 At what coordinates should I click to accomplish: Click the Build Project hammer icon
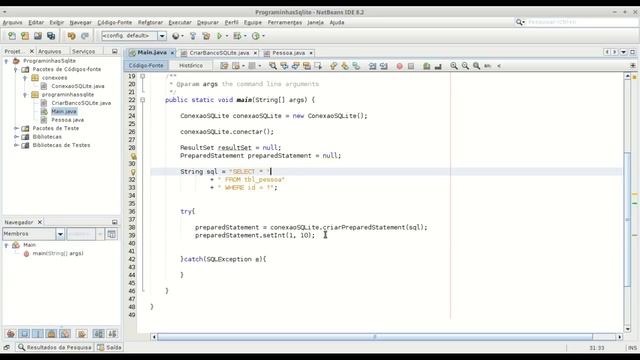(193, 36)
